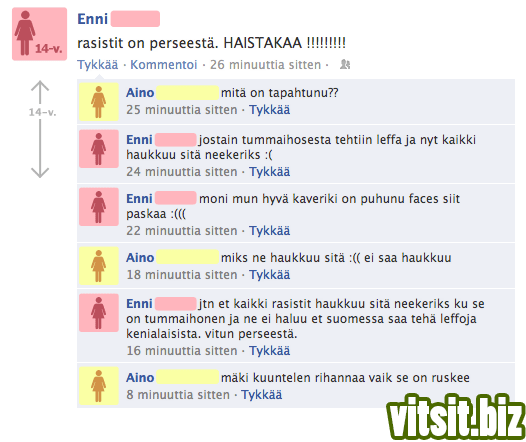This screenshot has width=526, height=442.
Task: Click Aino's avatar on 'mäki kuuntelen' comment
Action: click(x=99, y=386)
